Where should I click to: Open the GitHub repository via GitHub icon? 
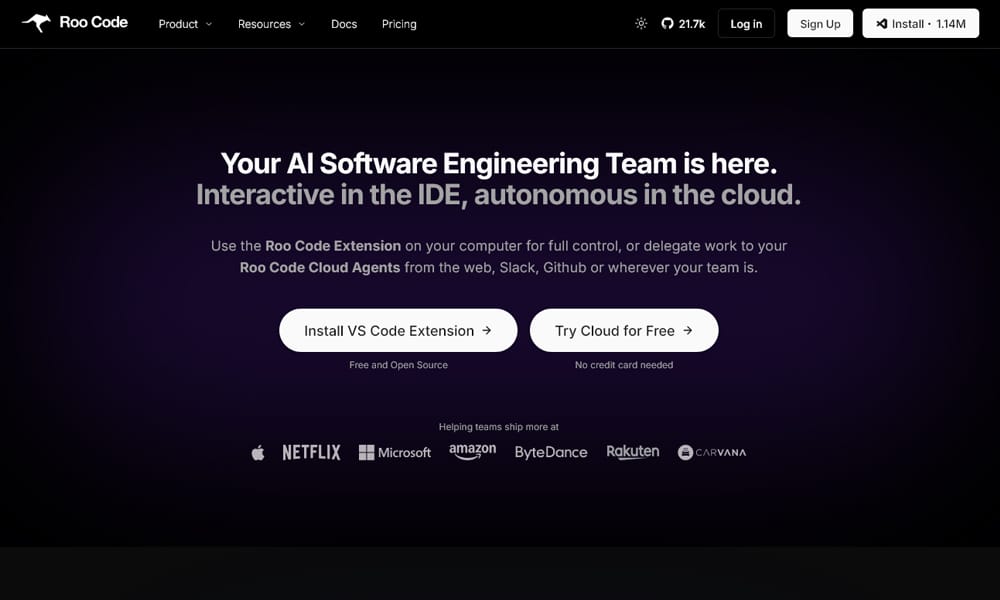[x=667, y=23]
